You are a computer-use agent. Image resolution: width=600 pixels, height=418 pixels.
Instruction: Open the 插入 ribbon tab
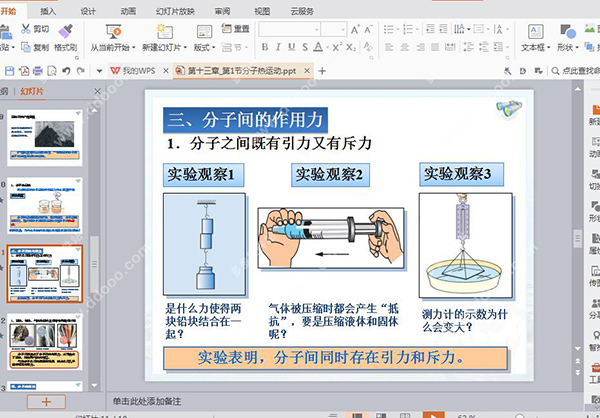coord(48,11)
